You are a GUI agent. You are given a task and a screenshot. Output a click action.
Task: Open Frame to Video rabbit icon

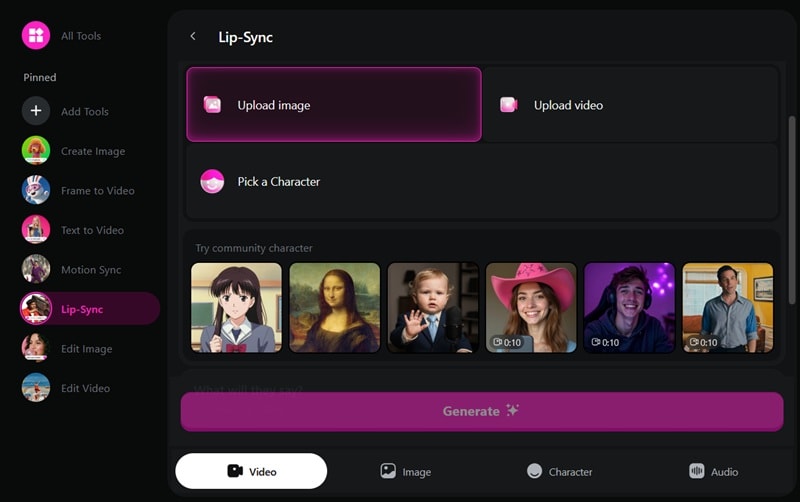pyautogui.click(x=36, y=190)
